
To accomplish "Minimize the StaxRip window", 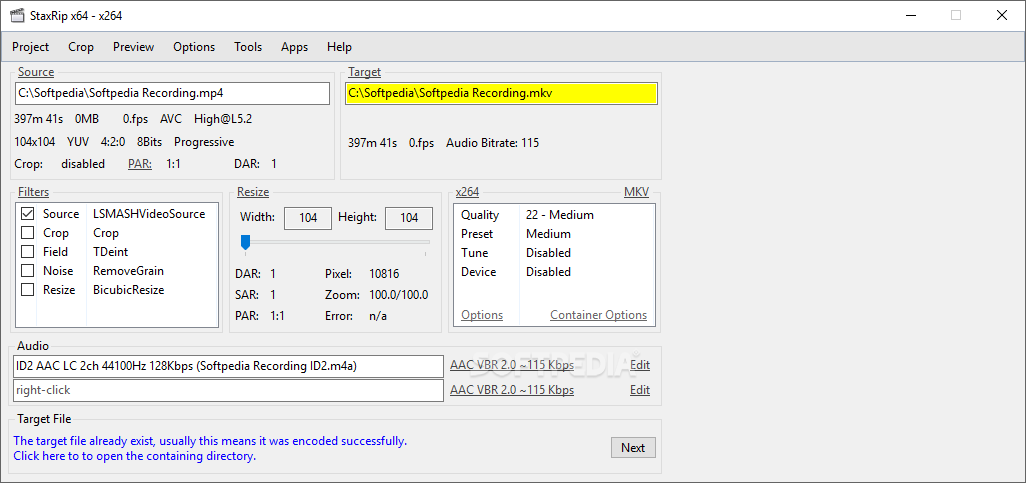I will click(x=910, y=16).
